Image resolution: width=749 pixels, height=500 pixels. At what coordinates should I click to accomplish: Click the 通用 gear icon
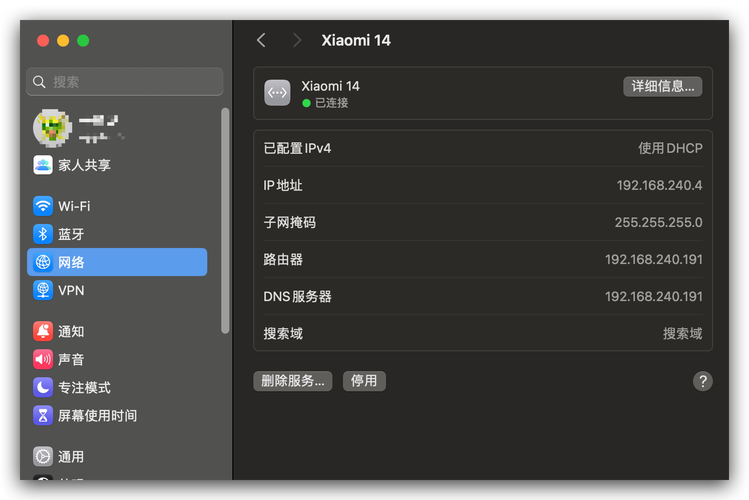pos(43,457)
